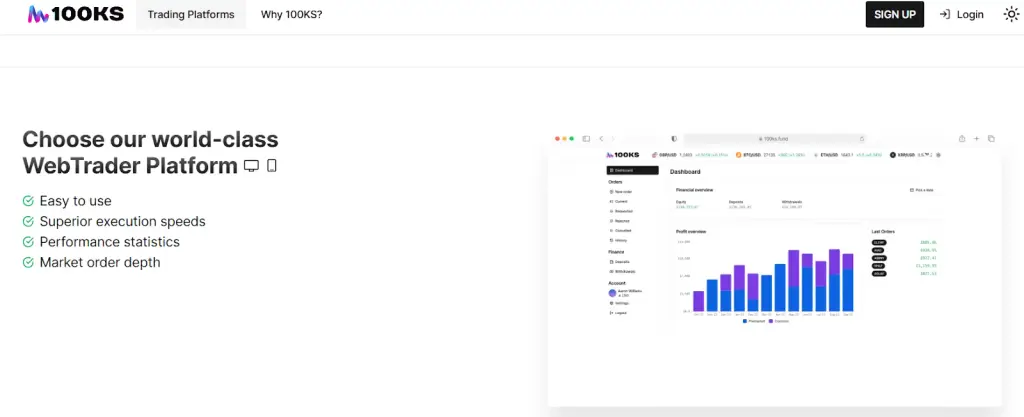The height and width of the screenshot is (417, 1024).
Task: Click the user avatar in the preview Account section
Action: pyautogui.click(x=612, y=293)
